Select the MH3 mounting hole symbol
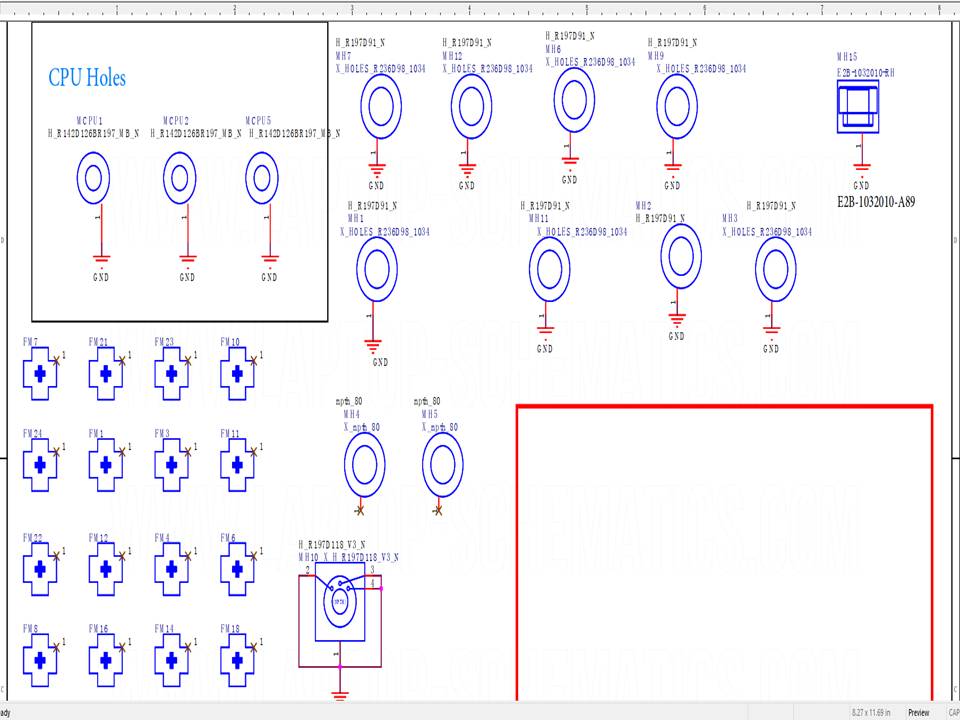960x720 pixels. (776, 269)
